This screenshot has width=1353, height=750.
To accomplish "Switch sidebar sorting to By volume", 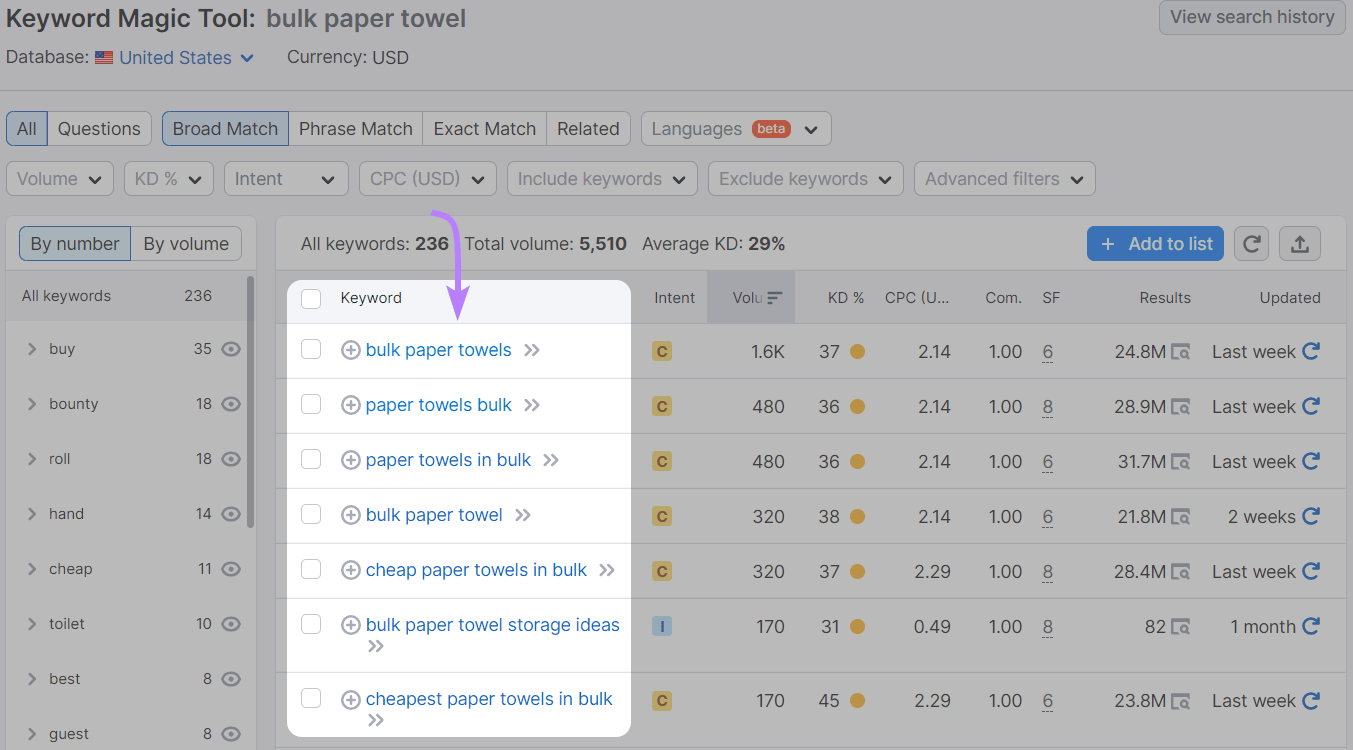I will pos(186,243).
